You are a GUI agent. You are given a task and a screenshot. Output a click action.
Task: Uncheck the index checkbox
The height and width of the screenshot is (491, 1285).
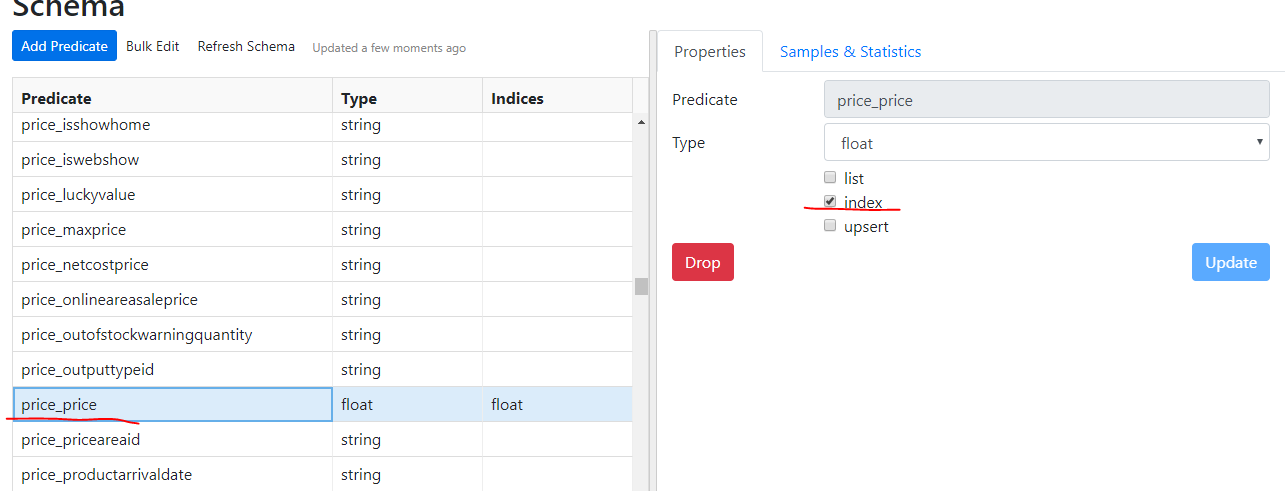point(830,202)
